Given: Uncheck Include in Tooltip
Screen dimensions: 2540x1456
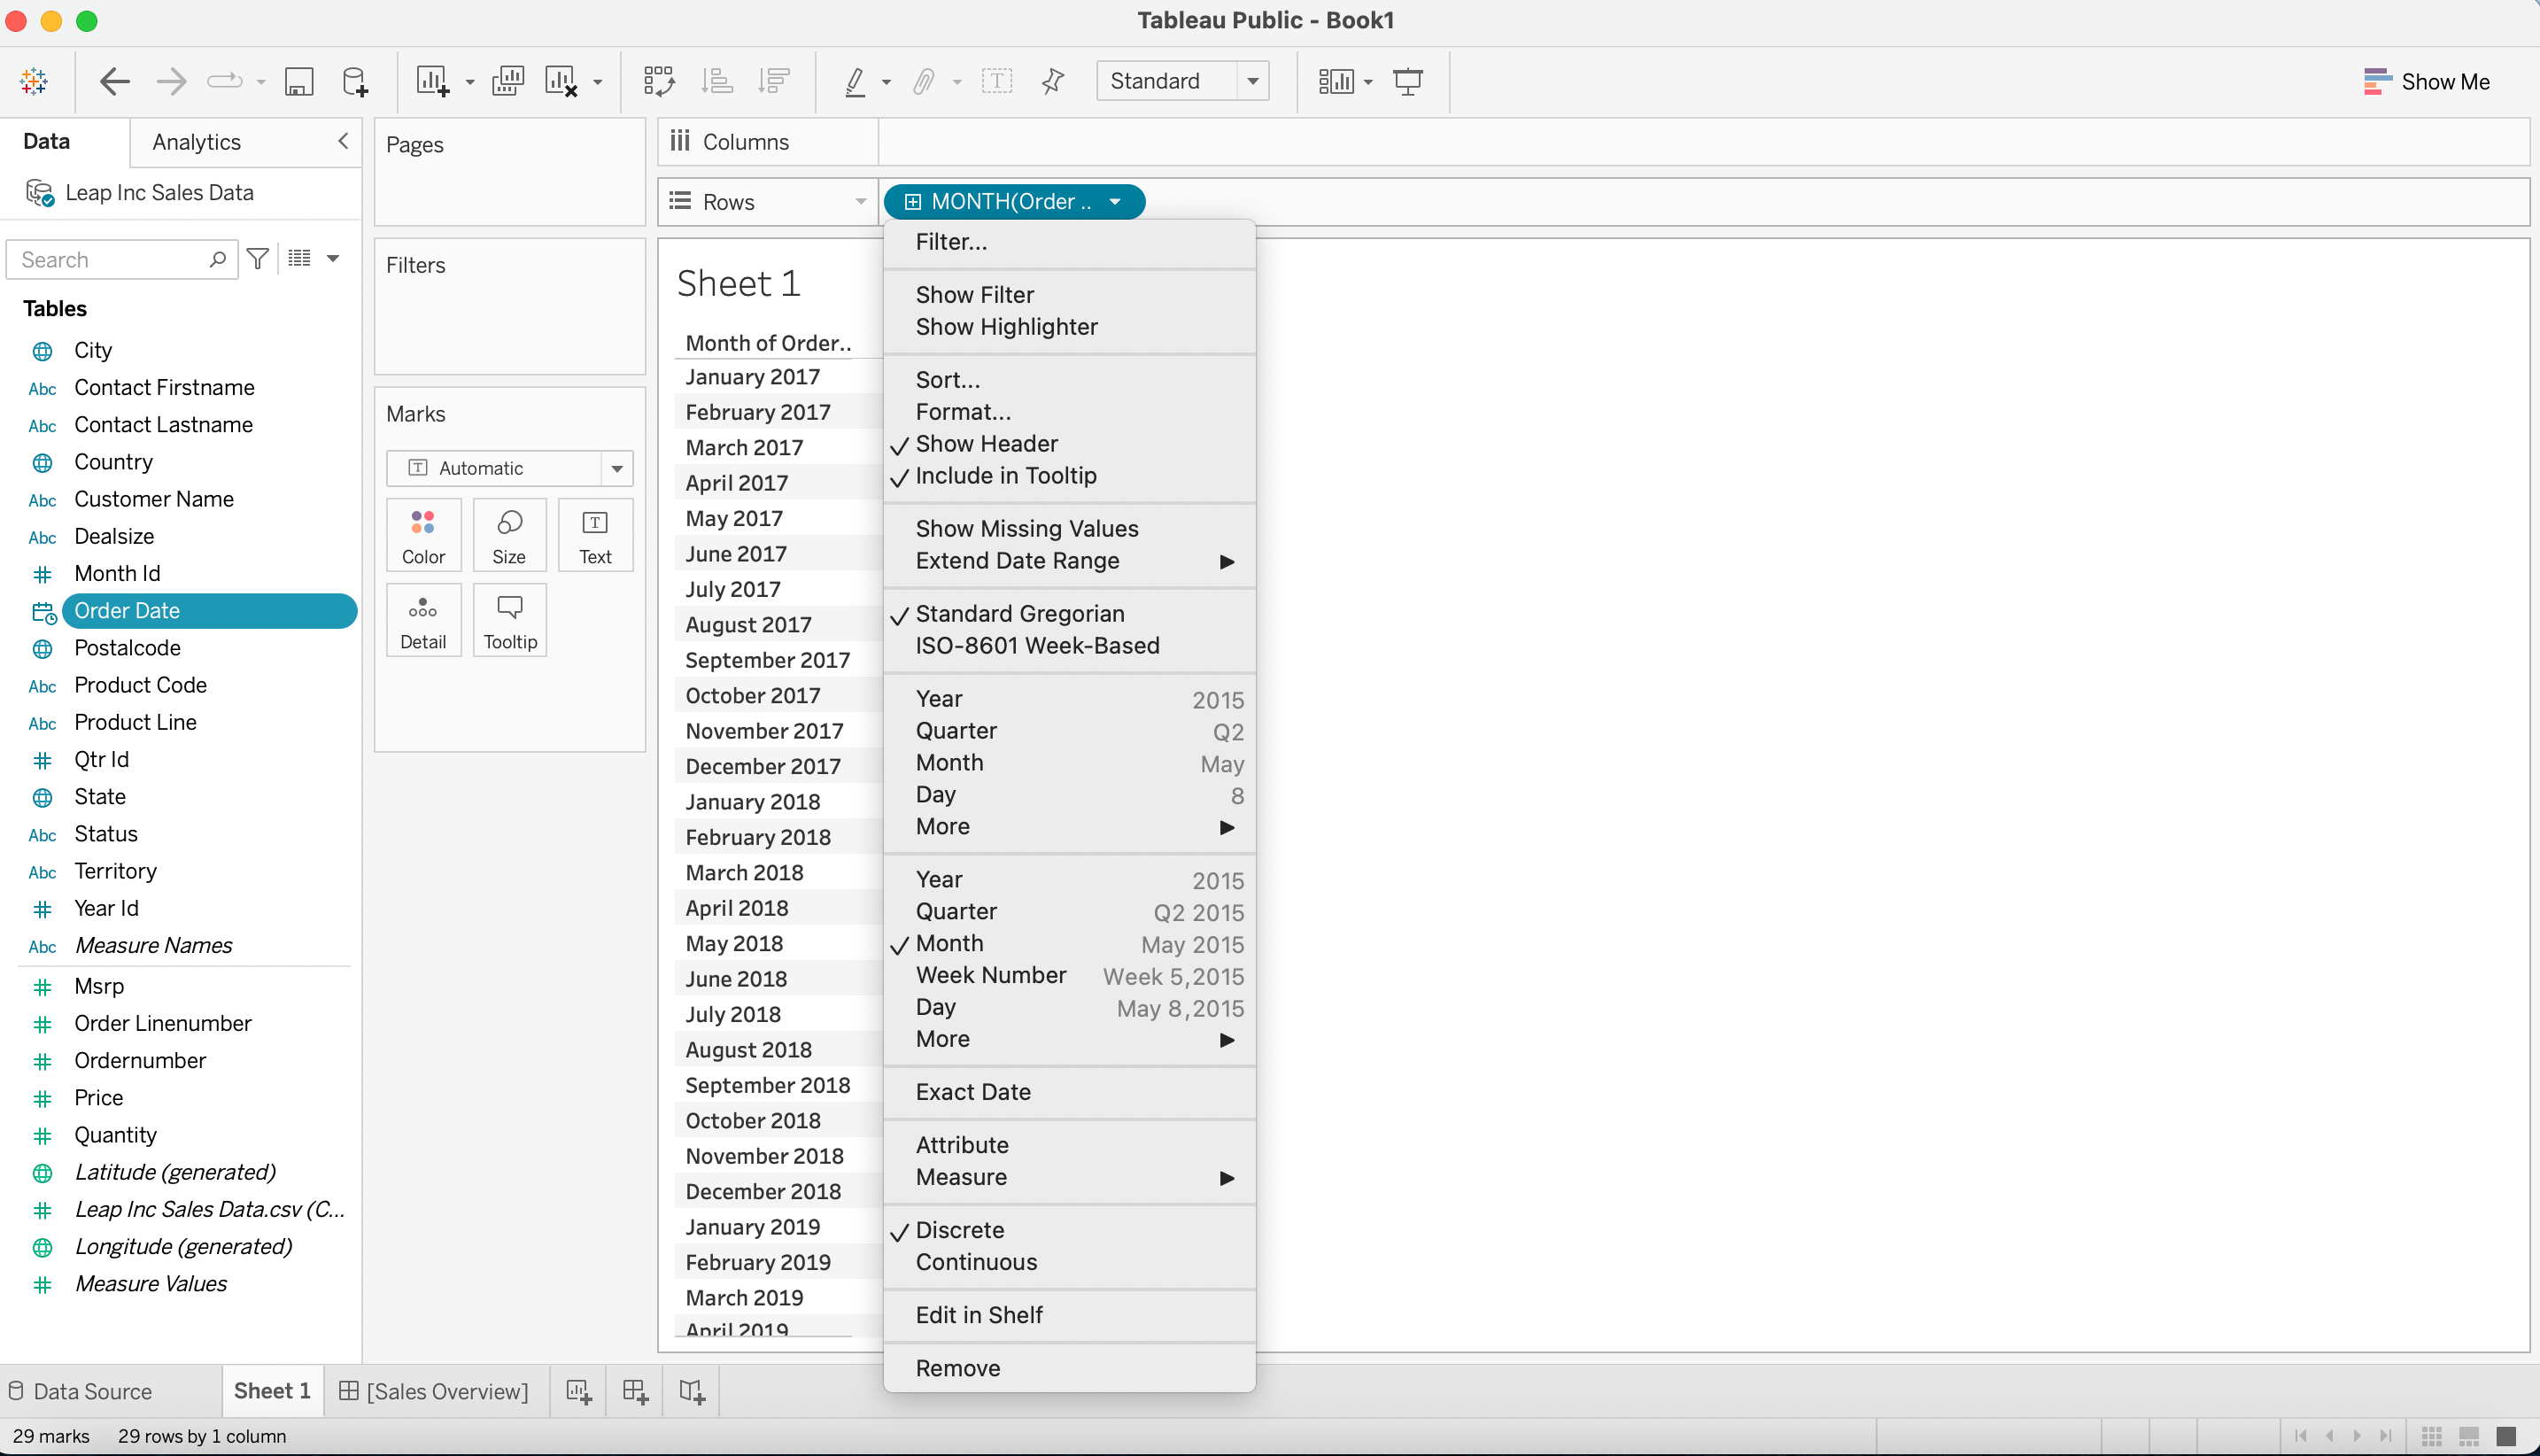Looking at the screenshot, I should pos(1005,476).
